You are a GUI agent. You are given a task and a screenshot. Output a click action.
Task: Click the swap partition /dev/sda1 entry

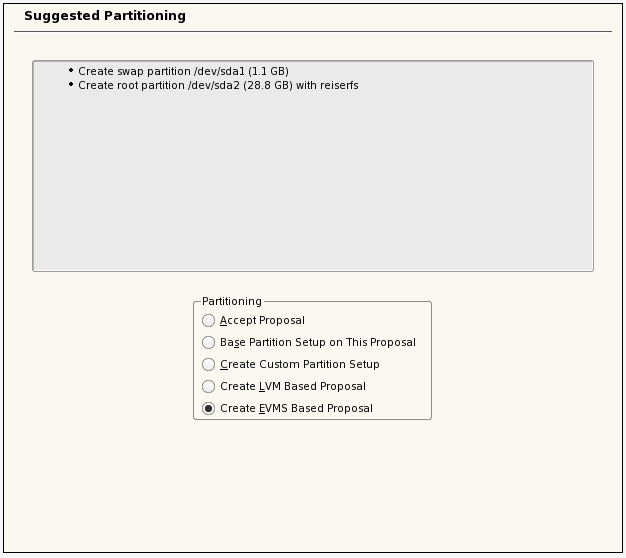pos(183,72)
